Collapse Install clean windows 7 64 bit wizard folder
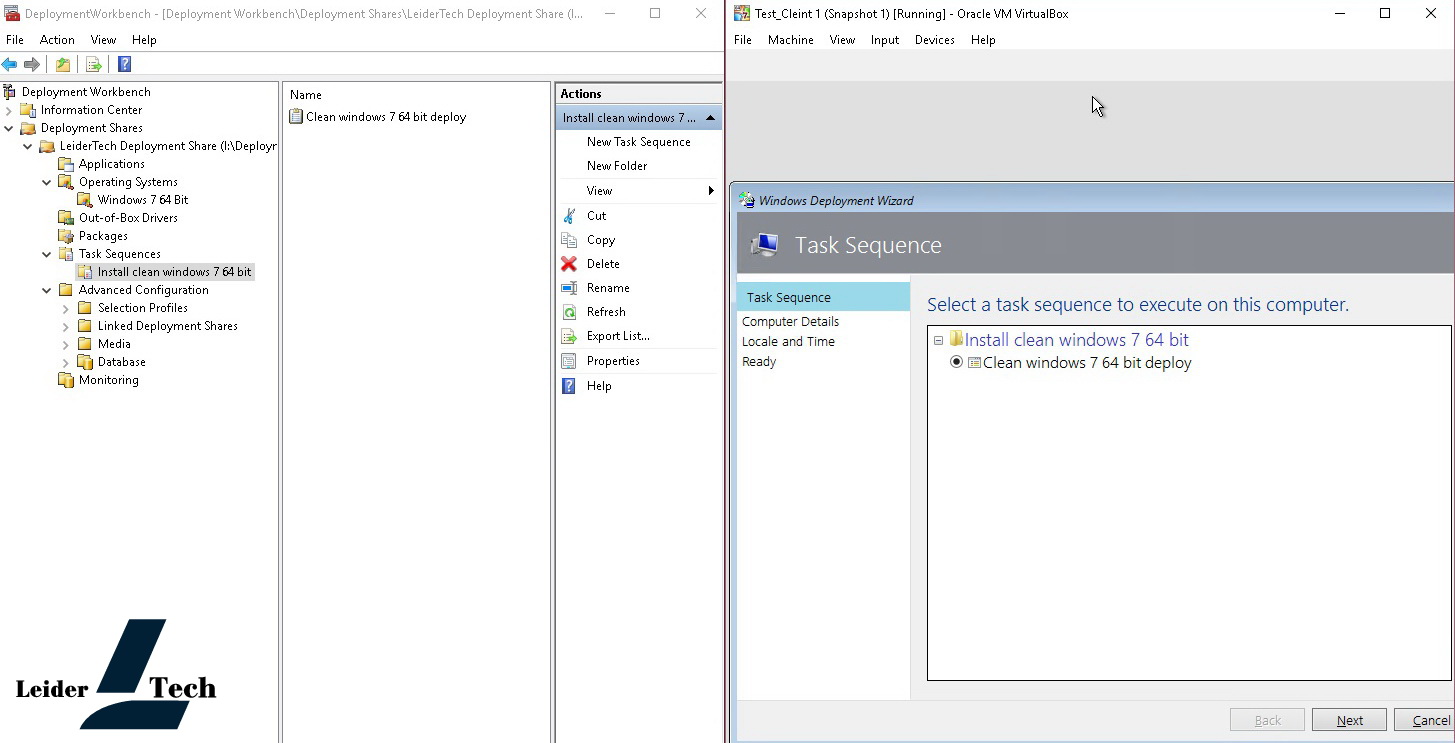This screenshot has width=1455, height=743. (938, 341)
